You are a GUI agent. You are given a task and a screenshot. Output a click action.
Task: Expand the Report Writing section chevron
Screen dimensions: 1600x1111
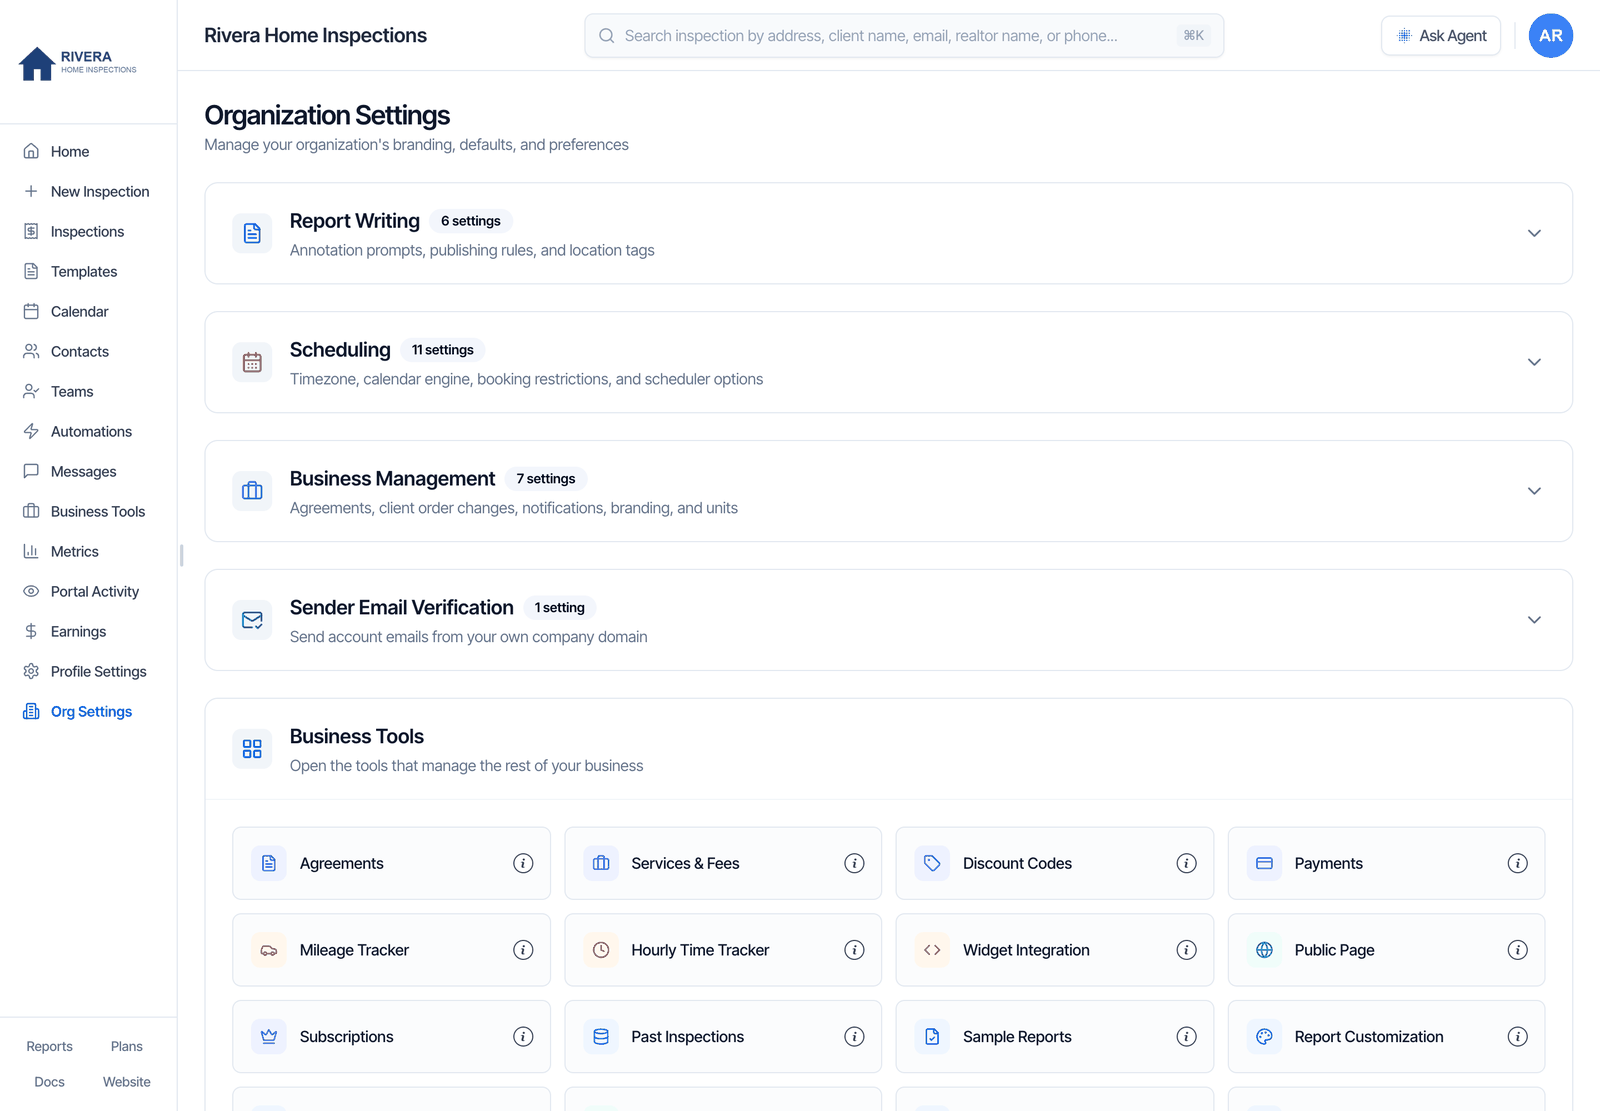(x=1534, y=233)
